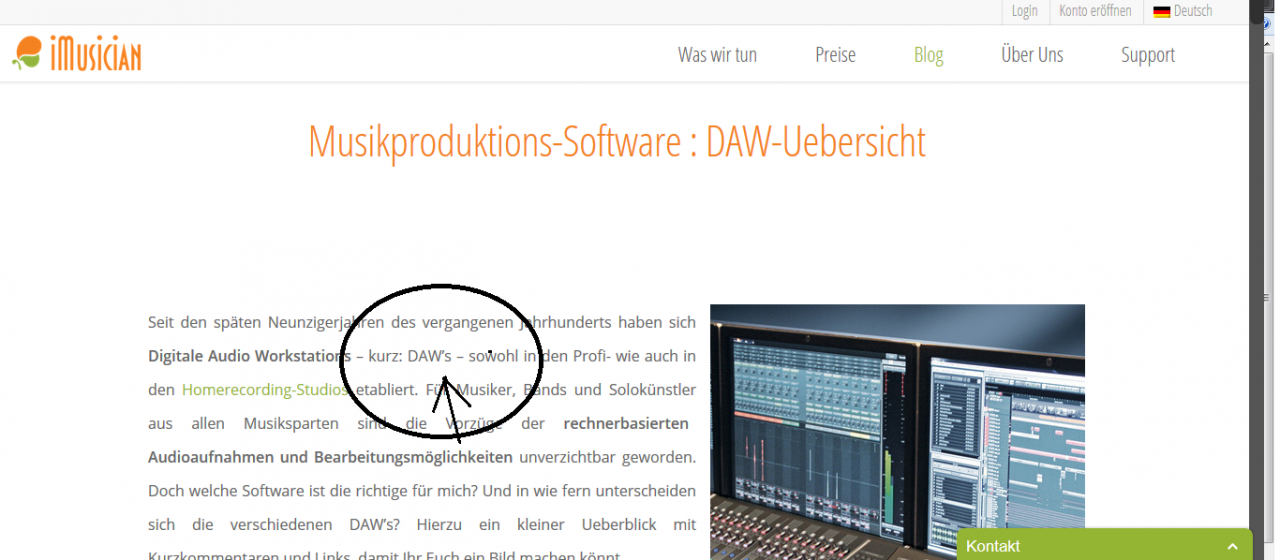The height and width of the screenshot is (560, 1280).
Task: Click the DAW mixing console image
Action: click(x=897, y=432)
